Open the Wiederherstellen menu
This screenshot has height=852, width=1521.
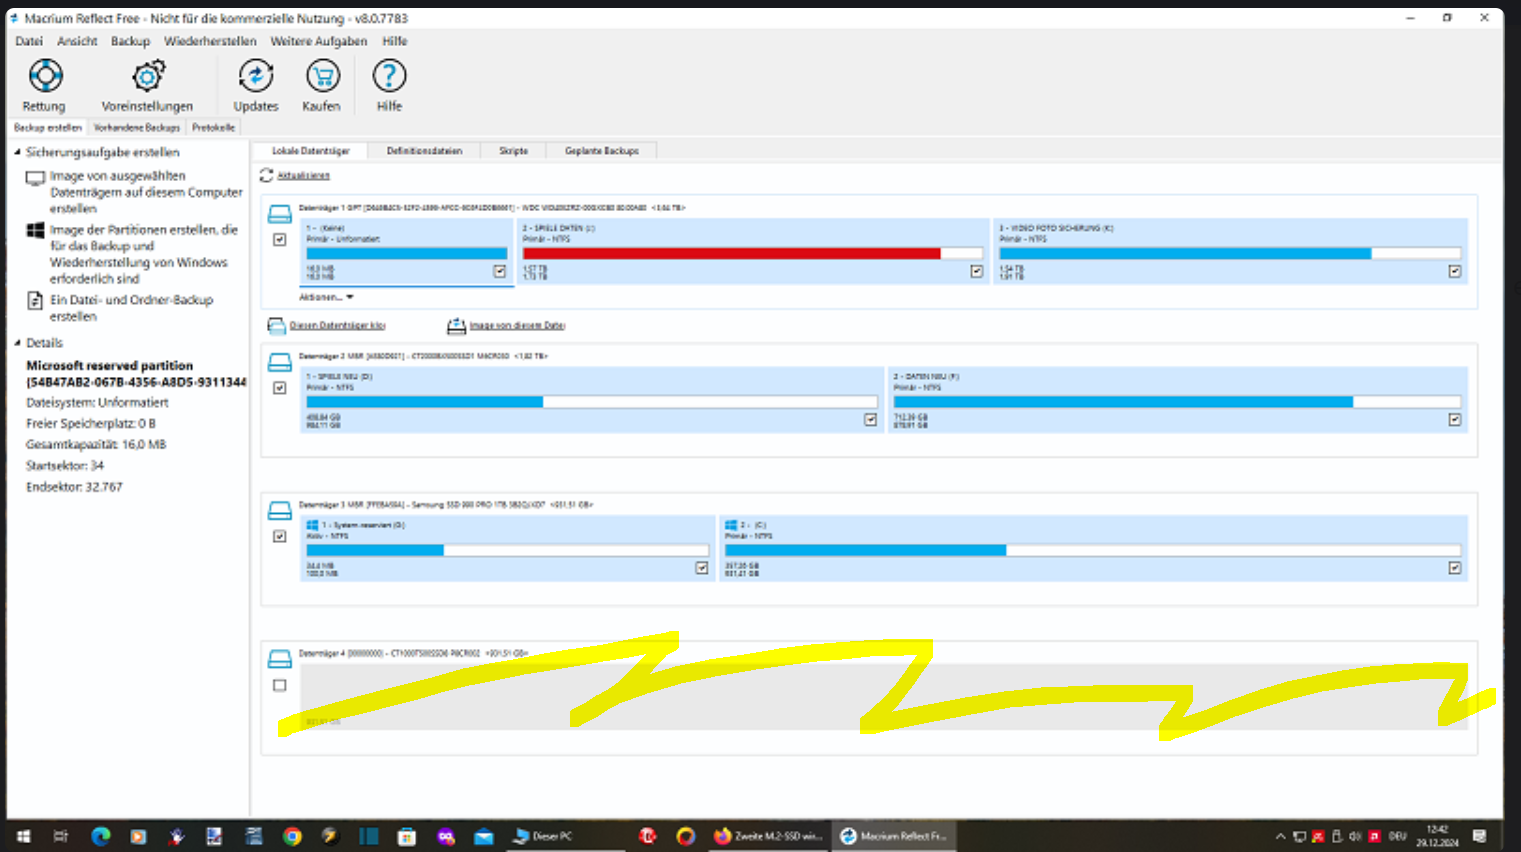pyautogui.click(x=210, y=41)
